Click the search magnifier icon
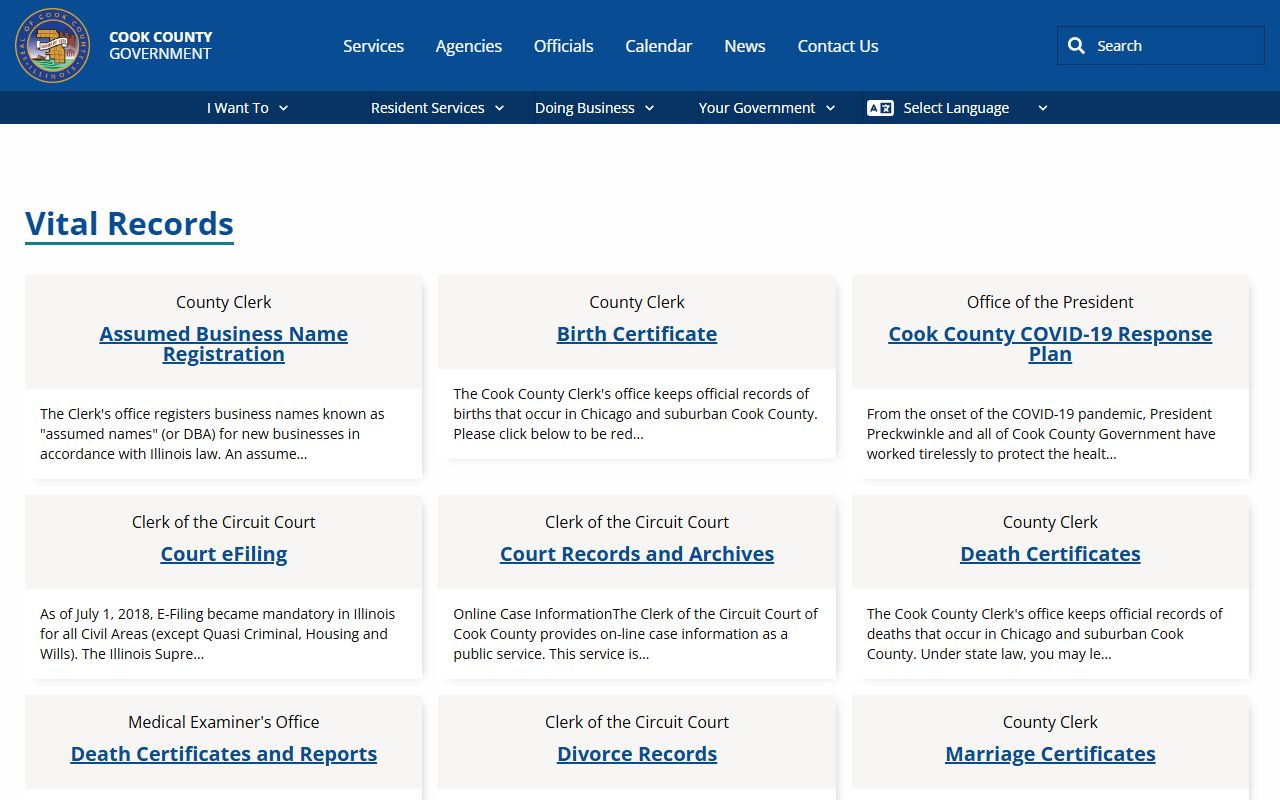This screenshot has width=1280, height=800. (x=1076, y=46)
